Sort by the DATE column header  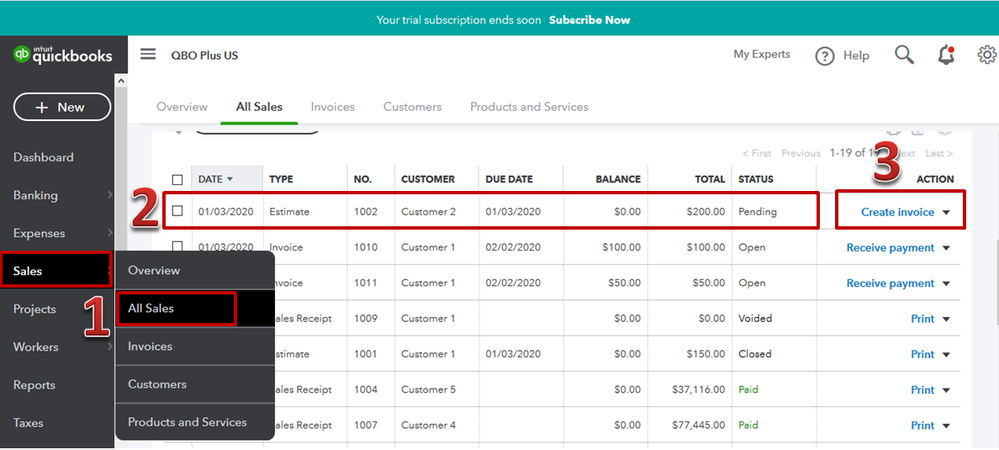[x=215, y=179]
